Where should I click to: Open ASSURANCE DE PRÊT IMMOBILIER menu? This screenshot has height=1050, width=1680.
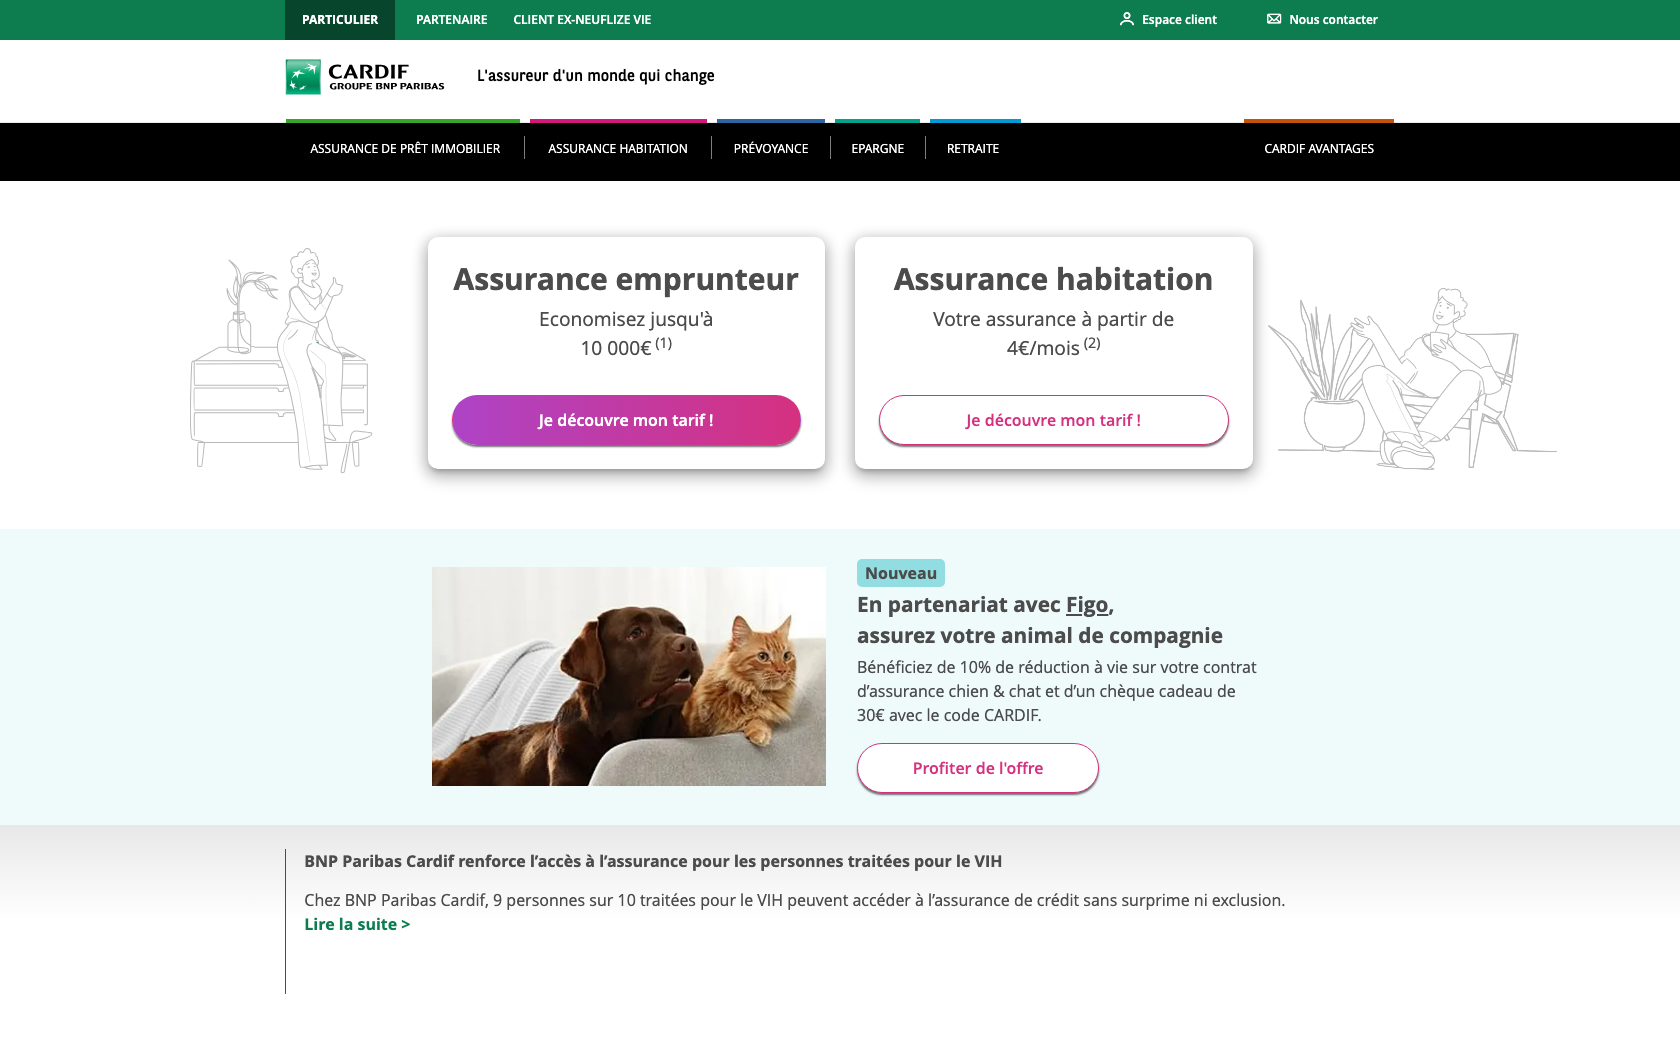coord(404,148)
